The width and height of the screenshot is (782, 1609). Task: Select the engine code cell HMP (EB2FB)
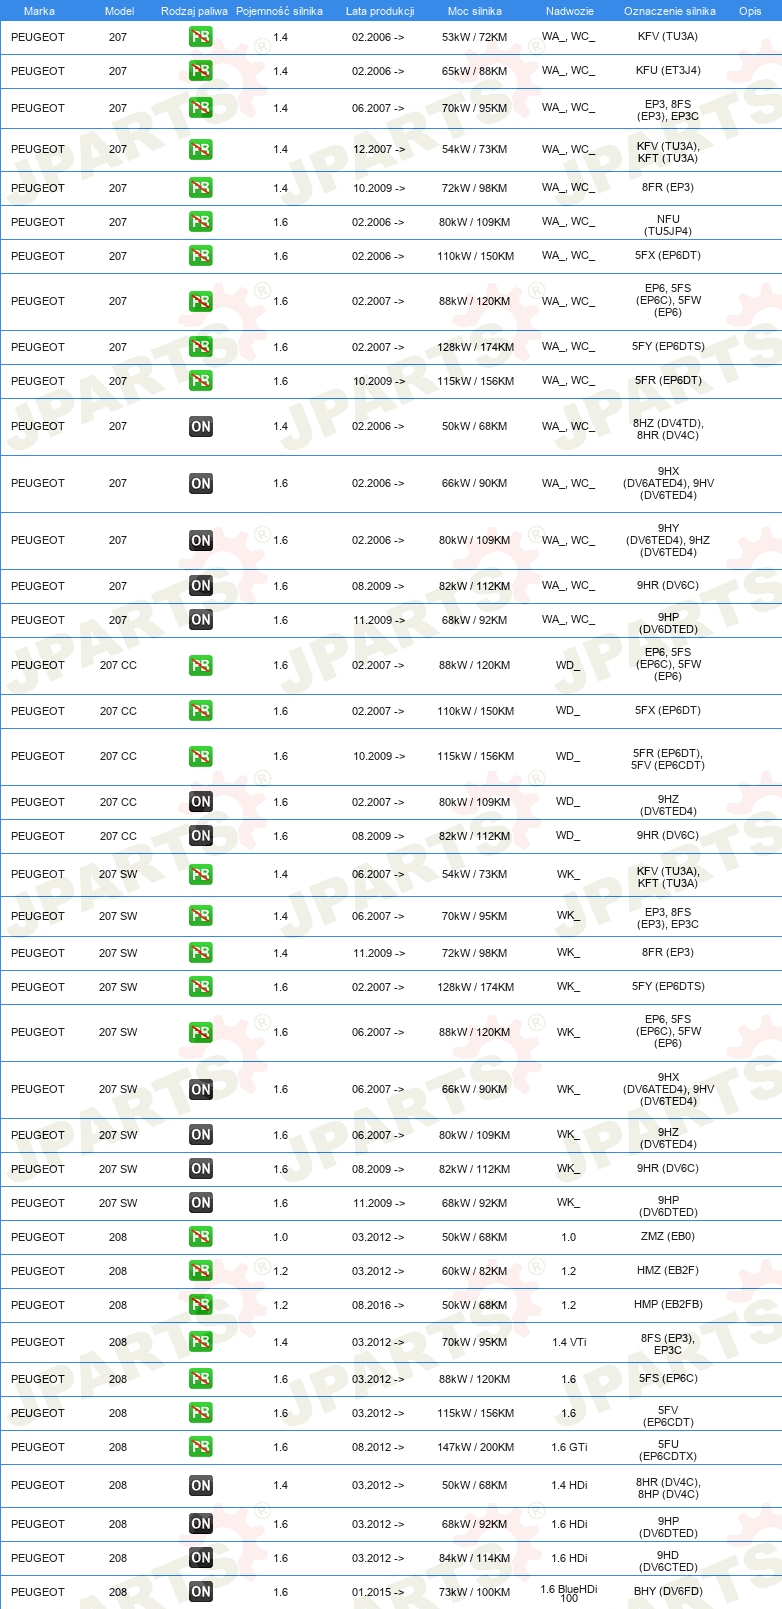point(668,1305)
